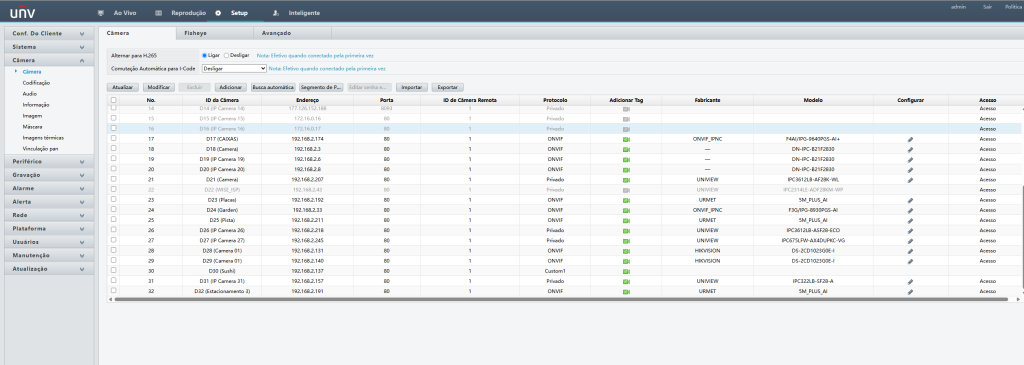Click the camera tag icon for D17 (CAIXAS)
Viewport: 1024px width, 365px height.
point(626,139)
